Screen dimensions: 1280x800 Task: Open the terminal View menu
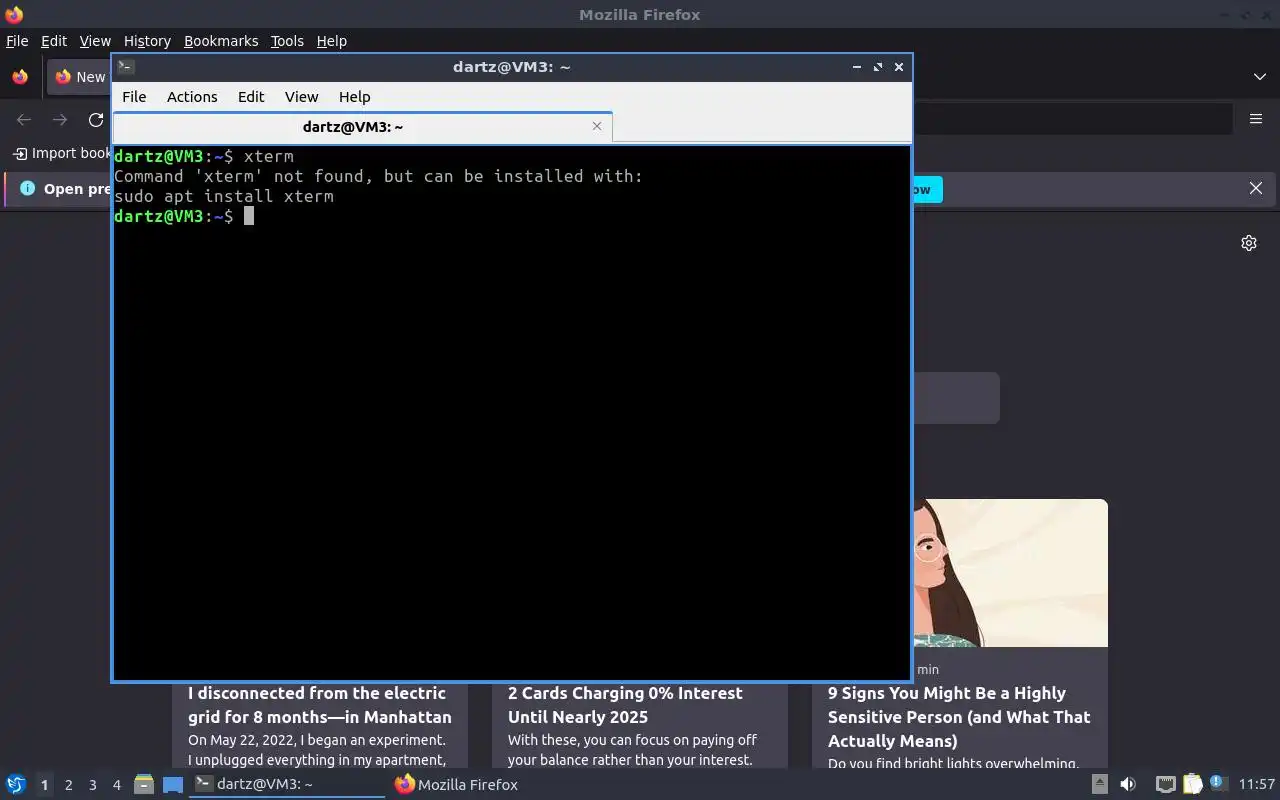pyautogui.click(x=301, y=97)
